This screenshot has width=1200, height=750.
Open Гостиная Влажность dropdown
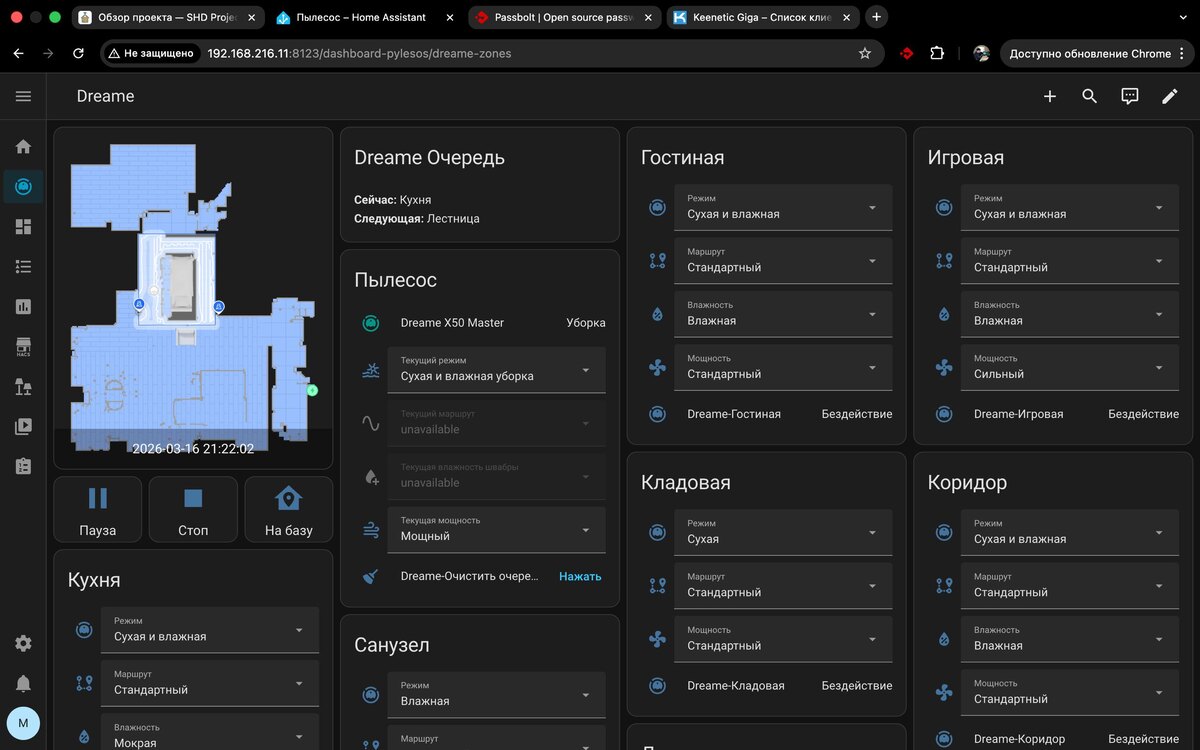click(x=782, y=314)
